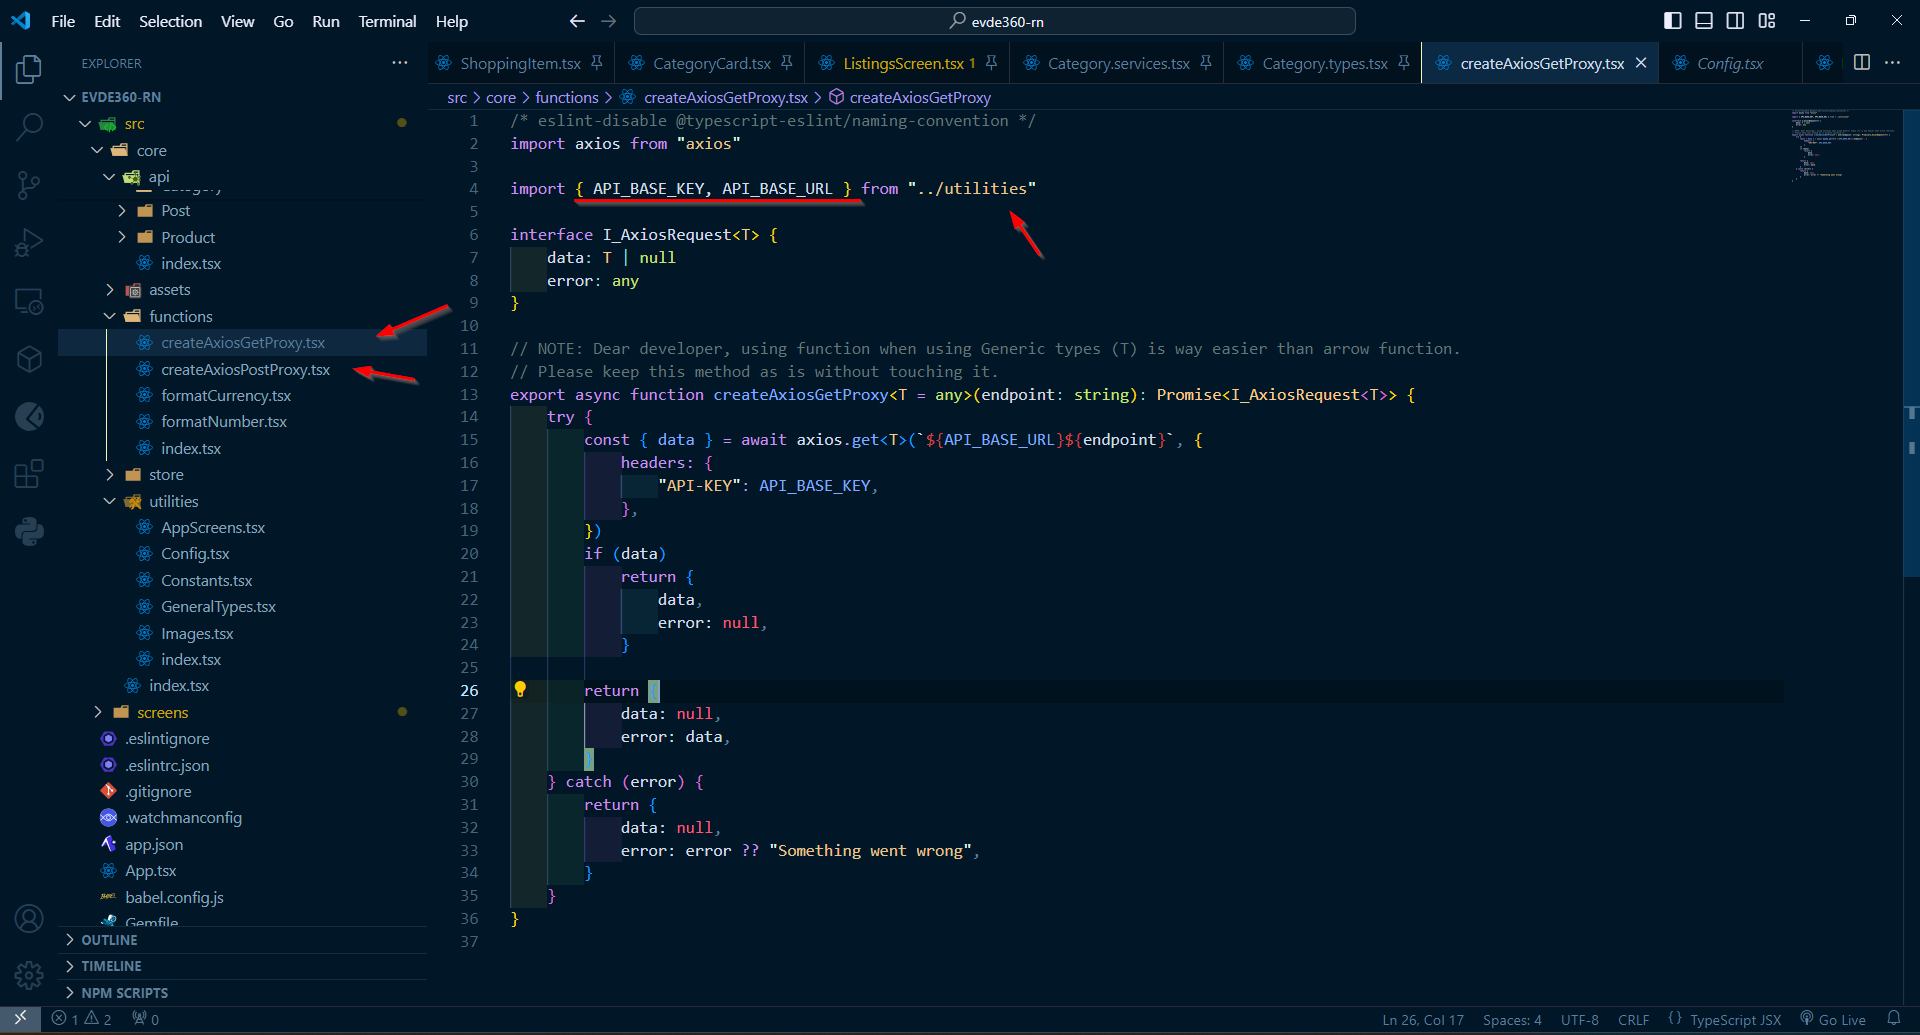1920x1035 pixels.
Task: Collapse the utilities folder
Action: [173, 501]
